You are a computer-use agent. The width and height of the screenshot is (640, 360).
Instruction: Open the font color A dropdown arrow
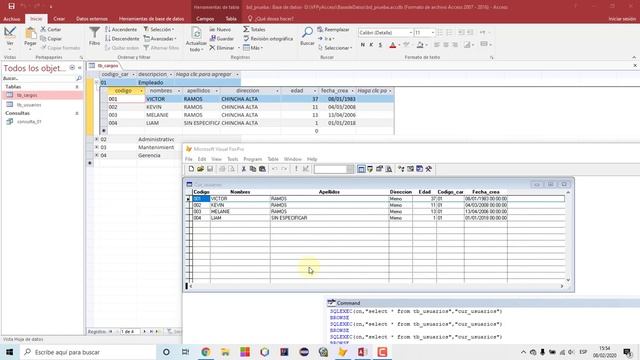(x=399, y=45)
